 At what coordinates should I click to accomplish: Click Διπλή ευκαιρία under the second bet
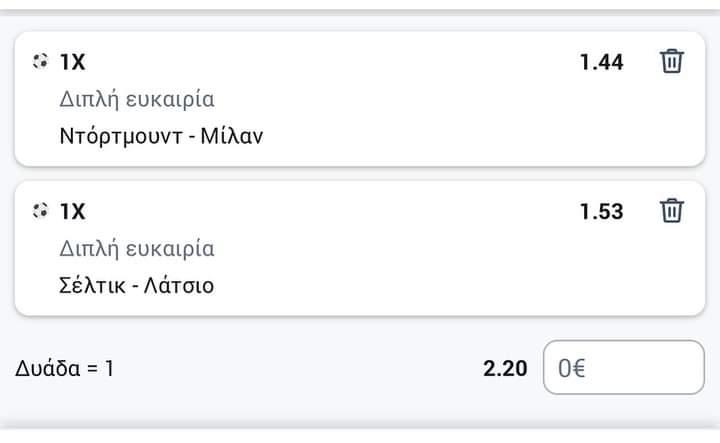click(x=137, y=249)
